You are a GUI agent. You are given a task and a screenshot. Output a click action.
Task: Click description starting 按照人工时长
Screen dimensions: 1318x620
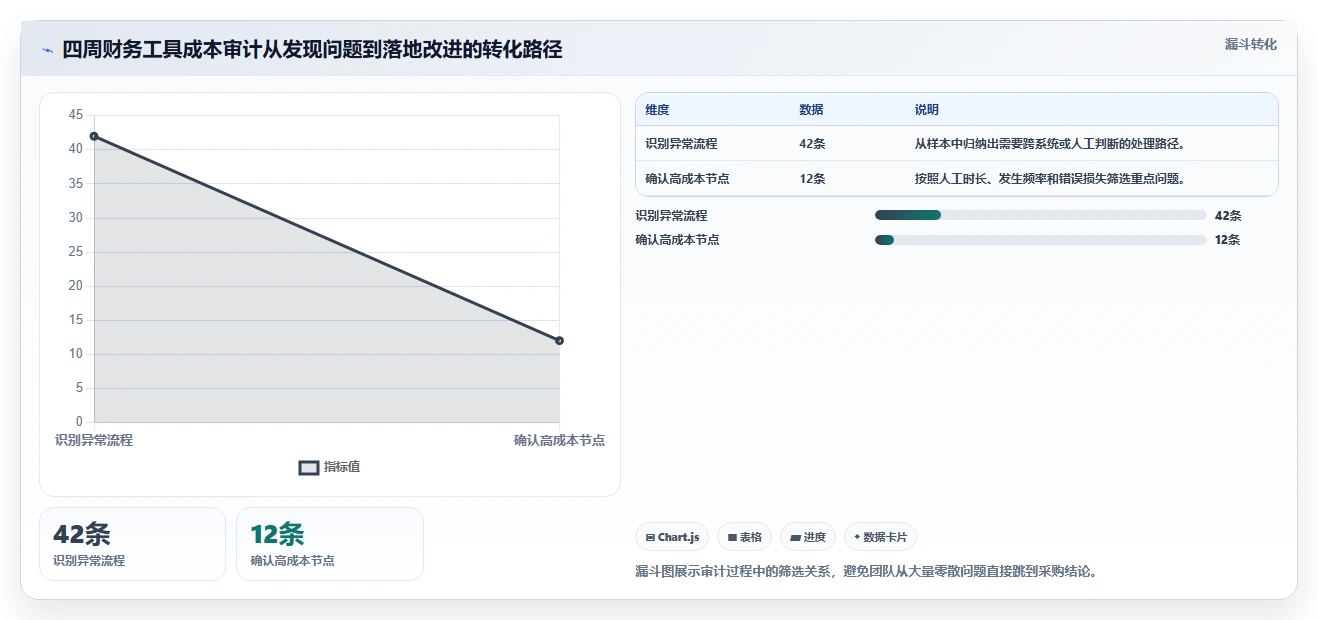tap(1050, 179)
